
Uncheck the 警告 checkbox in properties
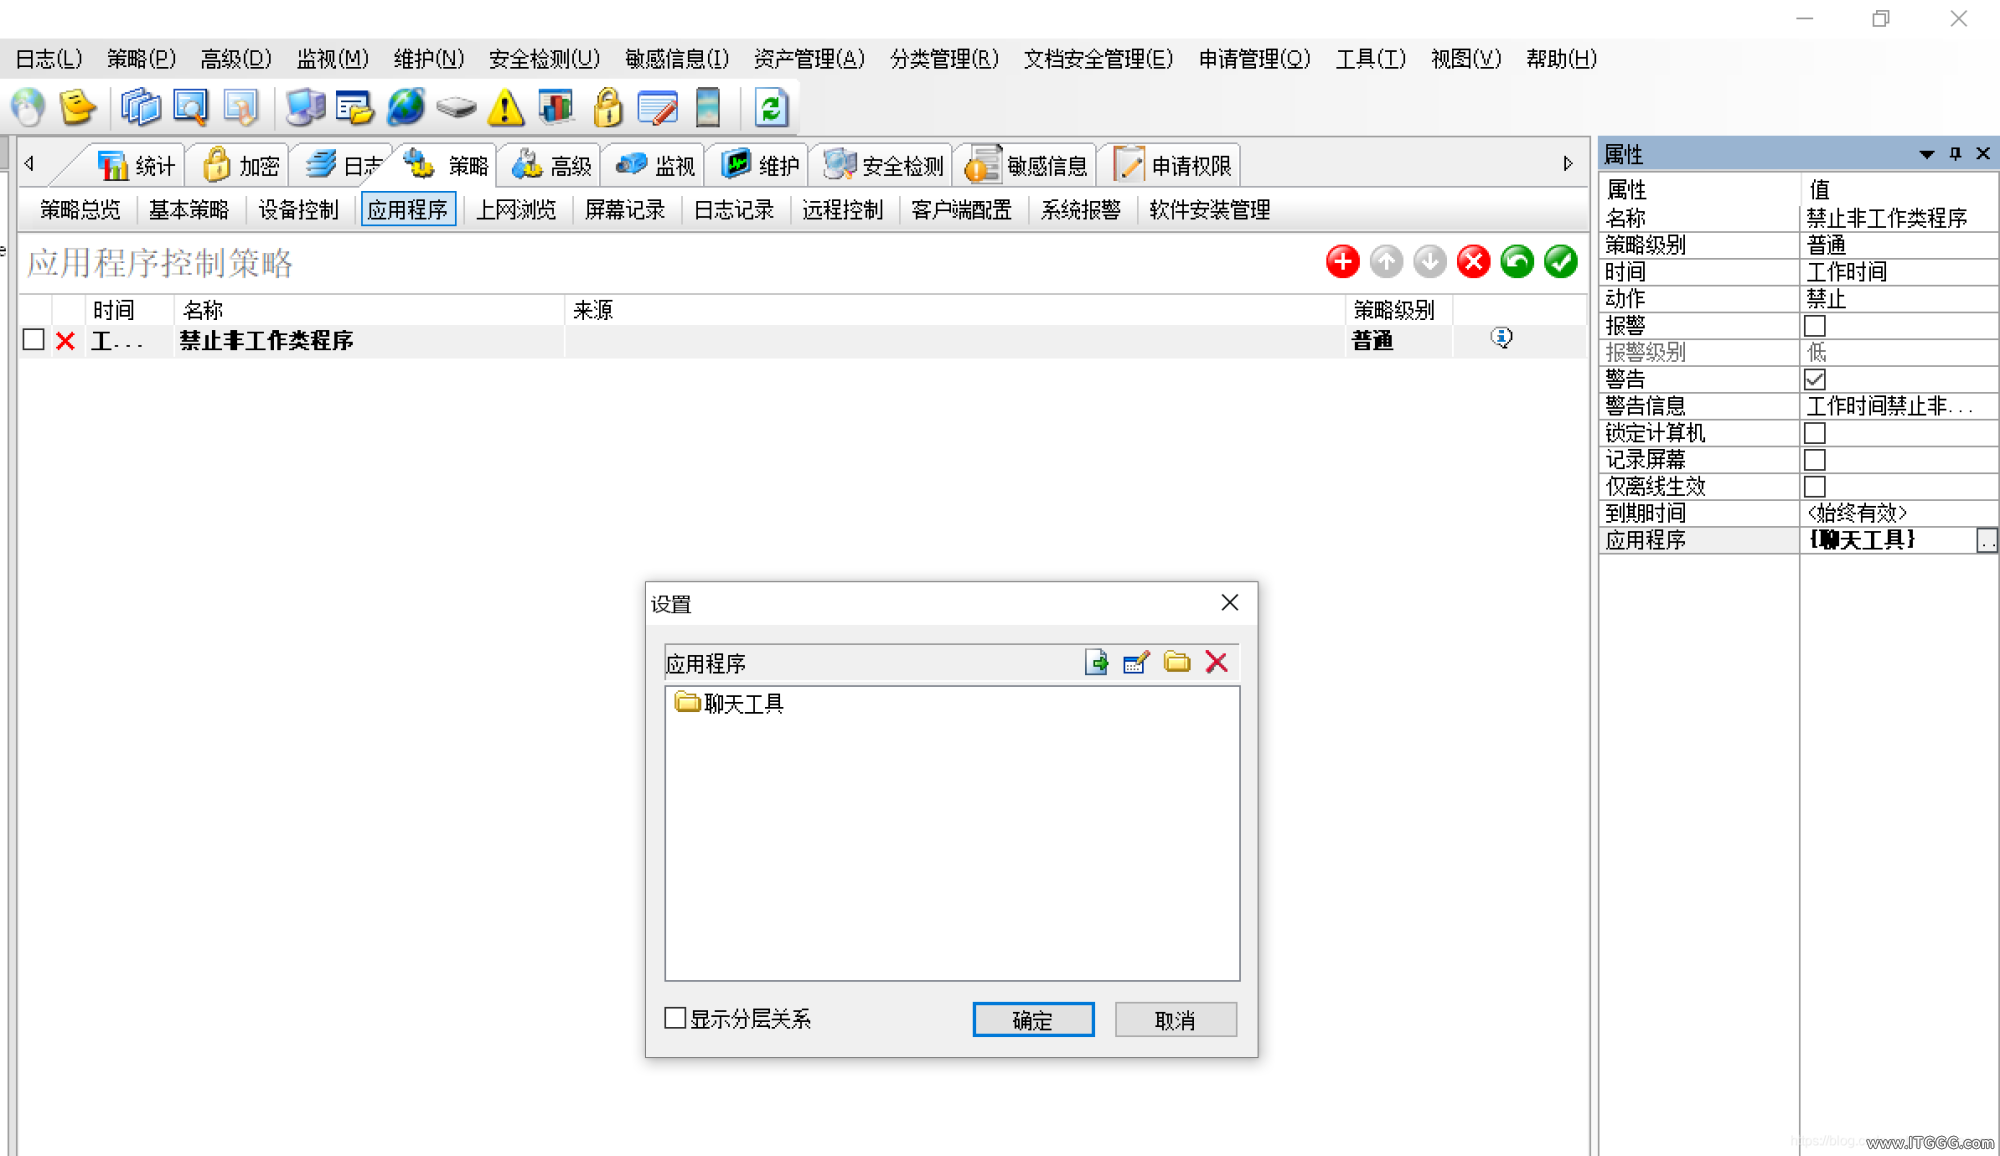click(x=1815, y=380)
